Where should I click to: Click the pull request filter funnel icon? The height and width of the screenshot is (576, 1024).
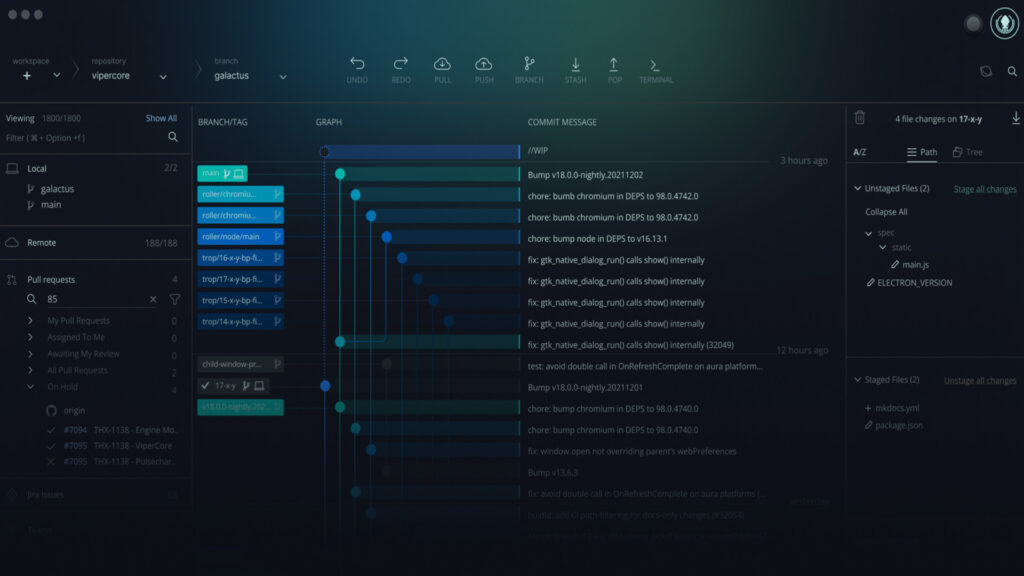(174, 299)
